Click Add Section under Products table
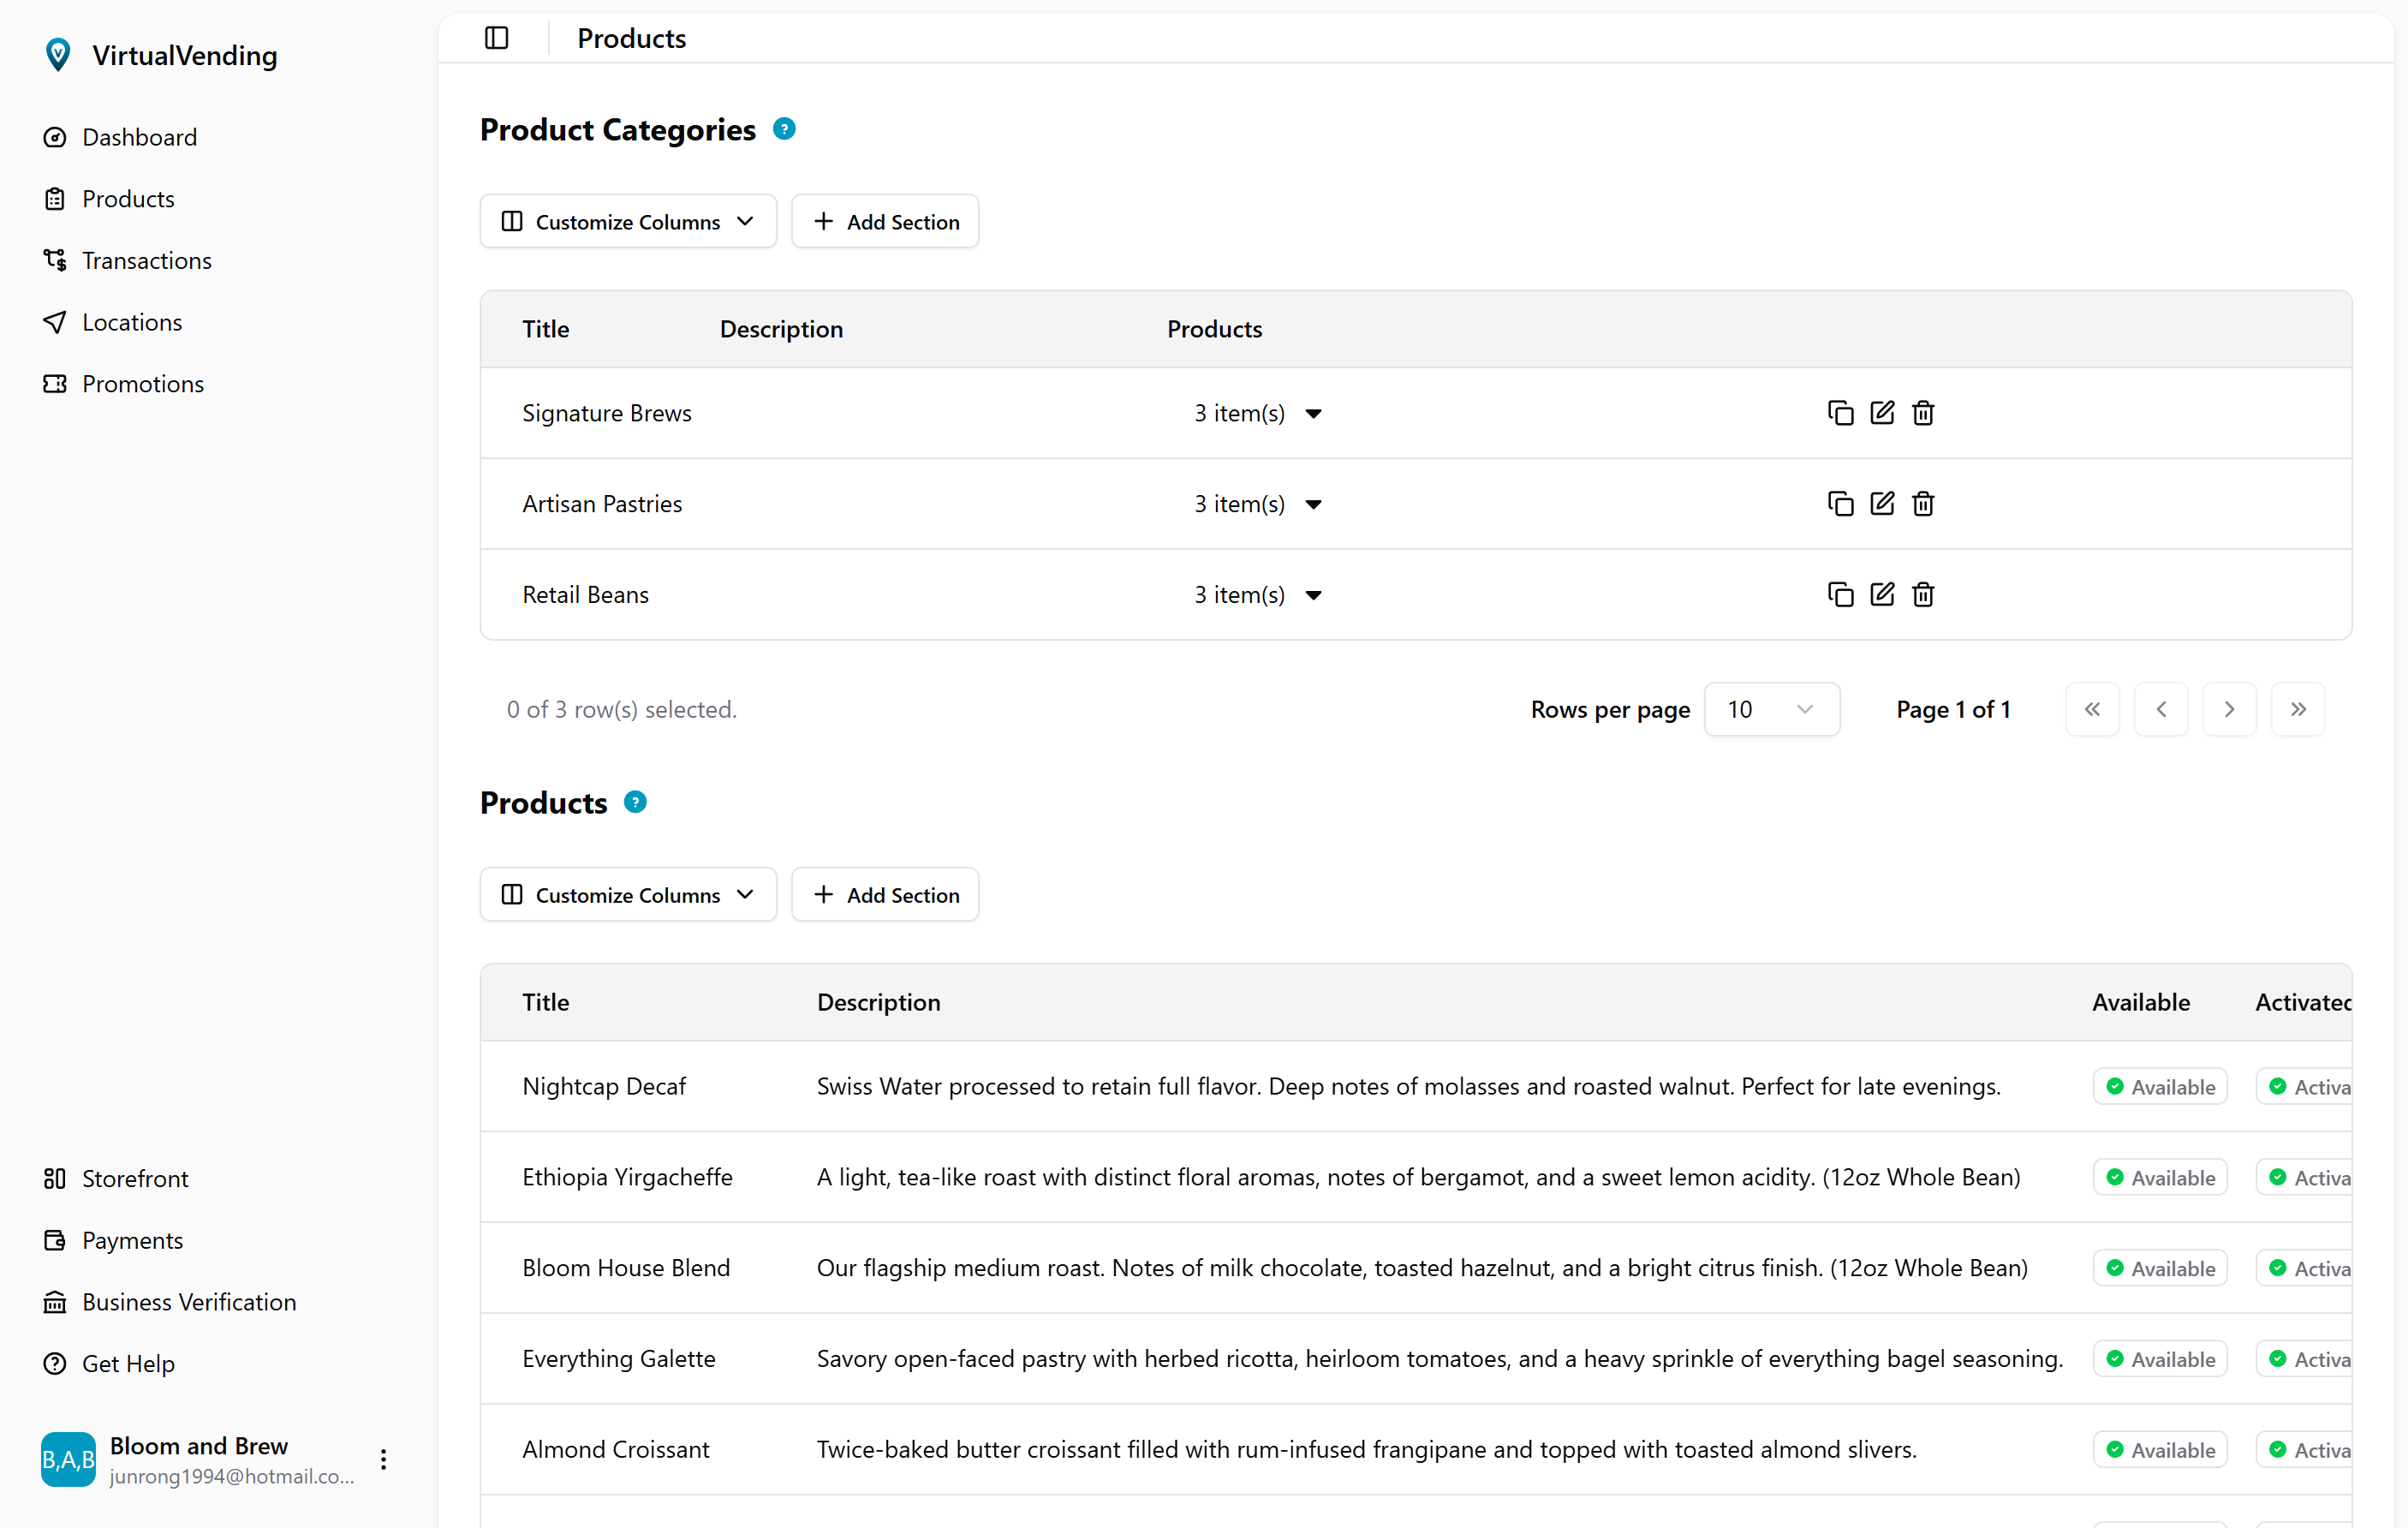Viewport: 2408px width, 1528px height. 885,894
